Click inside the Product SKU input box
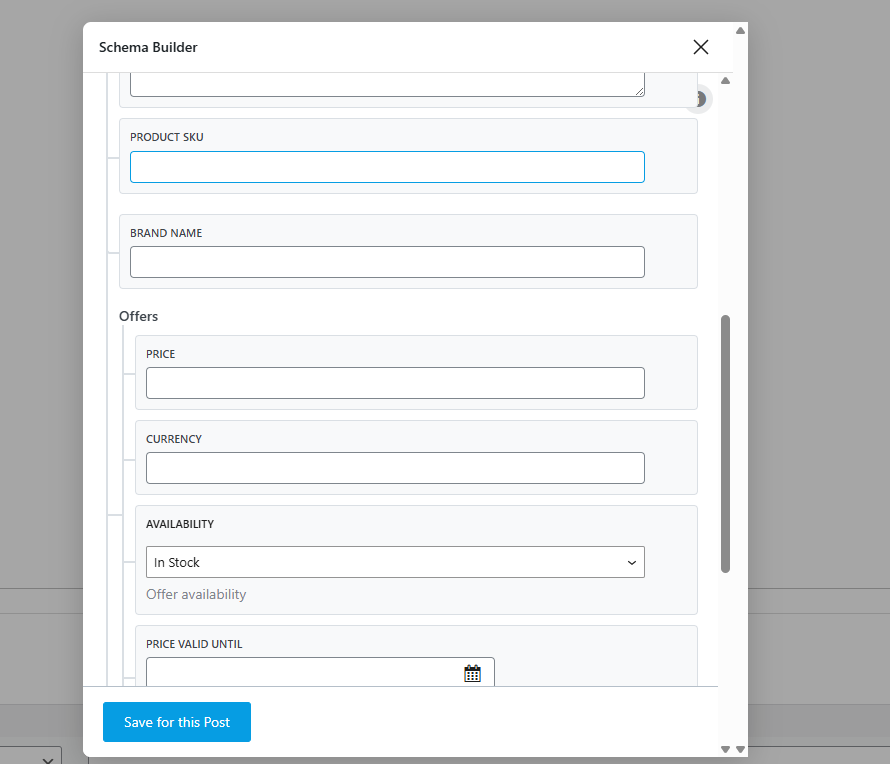 point(387,166)
